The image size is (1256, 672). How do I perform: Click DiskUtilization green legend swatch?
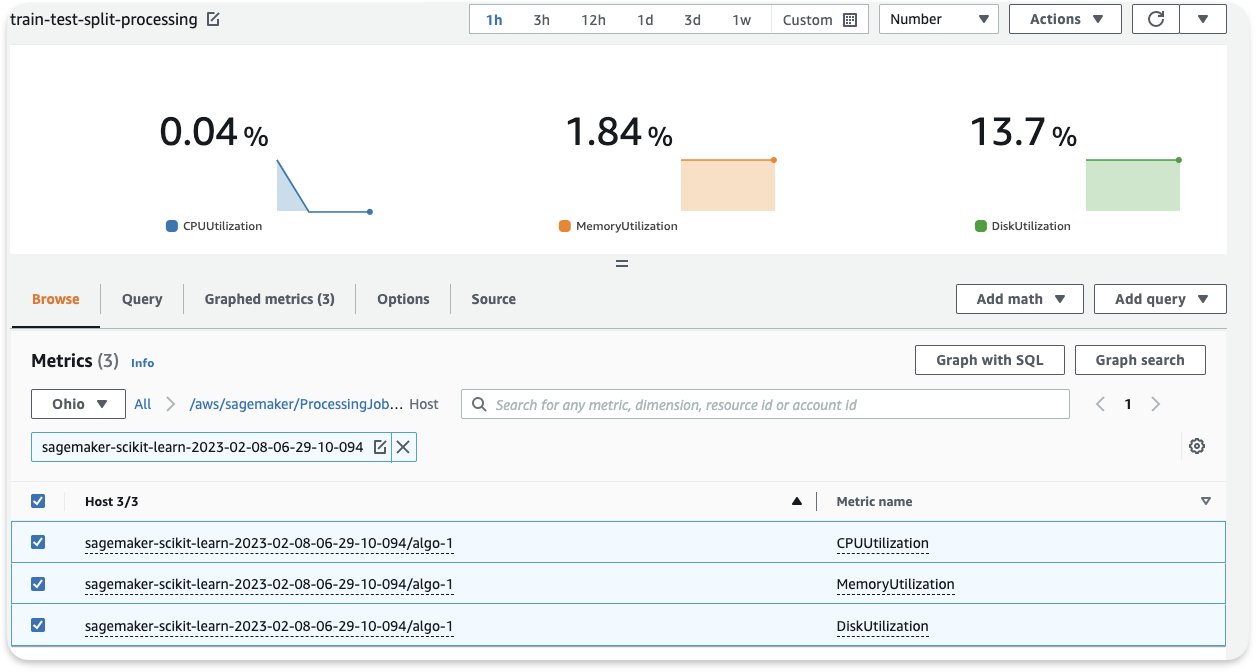(981, 226)
